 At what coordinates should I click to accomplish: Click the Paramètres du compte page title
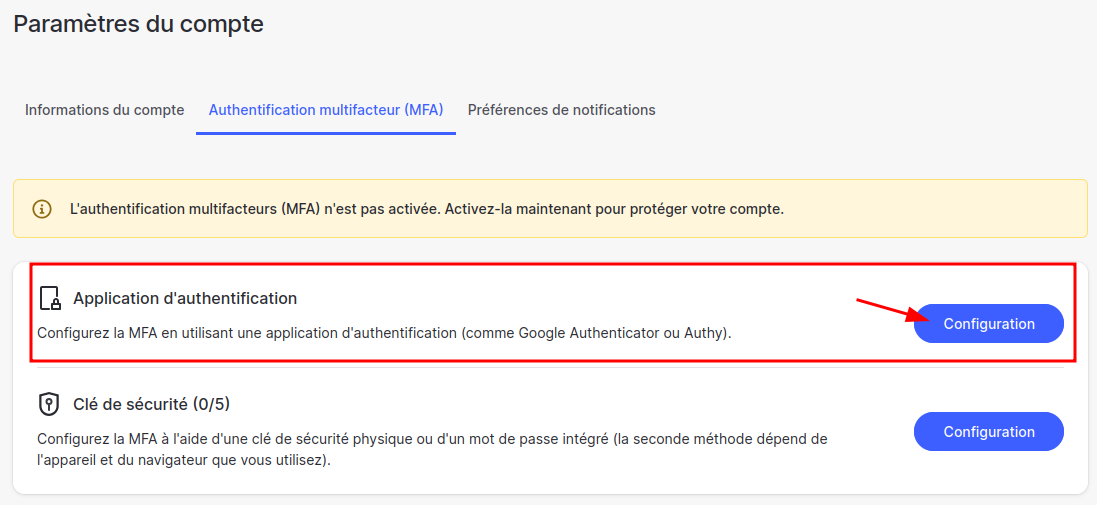coord(139,24)
